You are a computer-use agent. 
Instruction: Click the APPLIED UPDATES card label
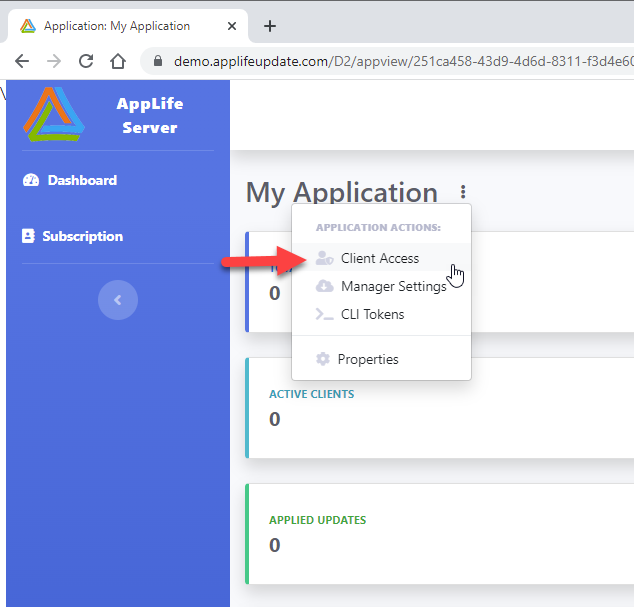(x=318, y=520)
